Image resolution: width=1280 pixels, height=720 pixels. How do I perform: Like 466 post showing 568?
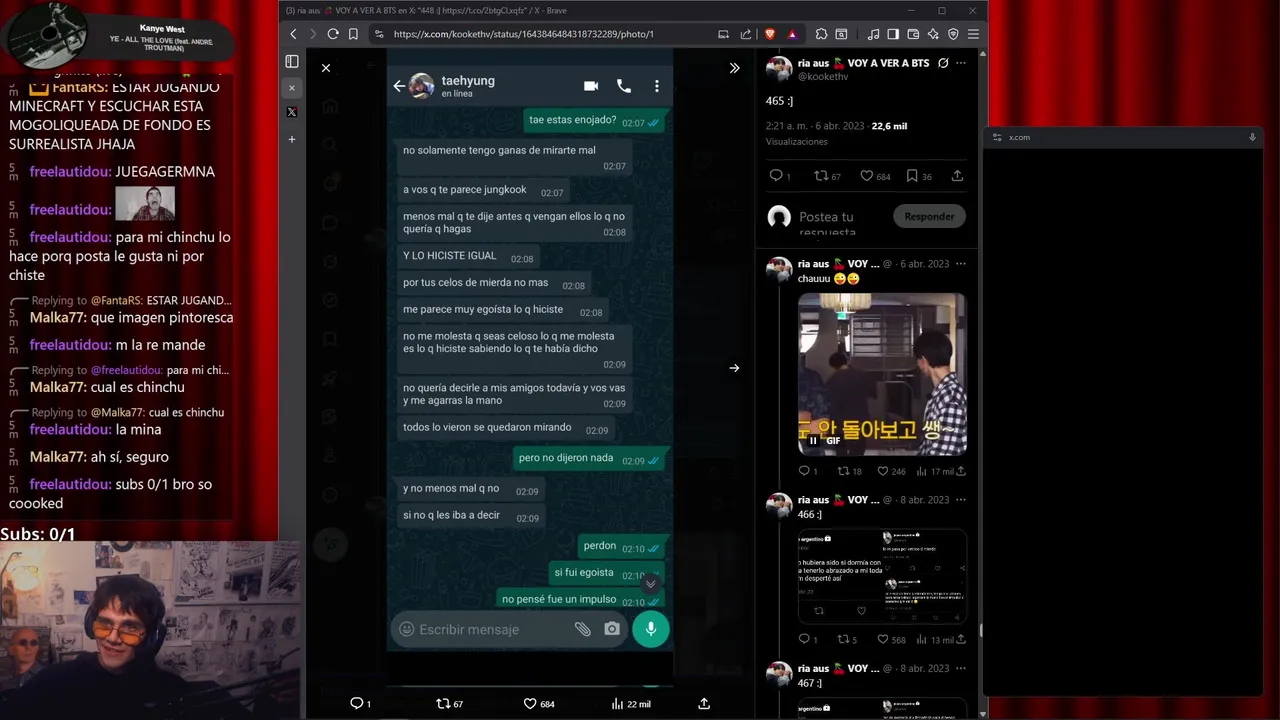[891, 639]
